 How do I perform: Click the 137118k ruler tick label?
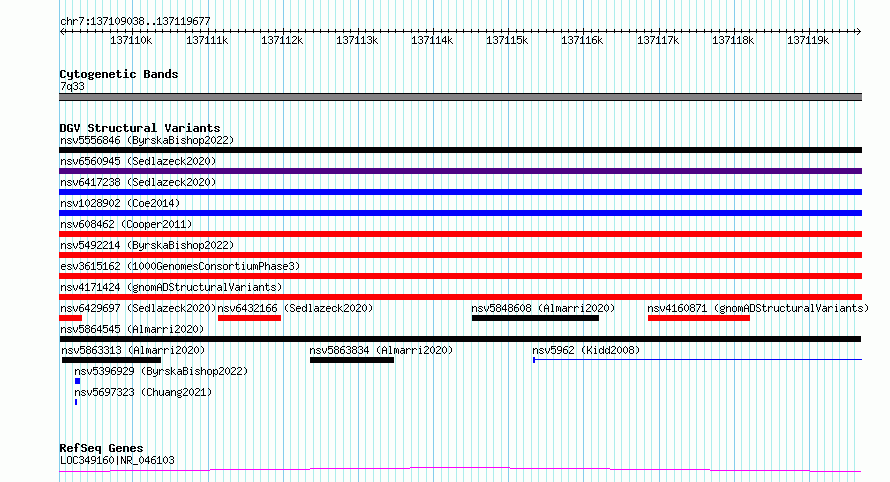pyautogui.click(x=733, y=40)
